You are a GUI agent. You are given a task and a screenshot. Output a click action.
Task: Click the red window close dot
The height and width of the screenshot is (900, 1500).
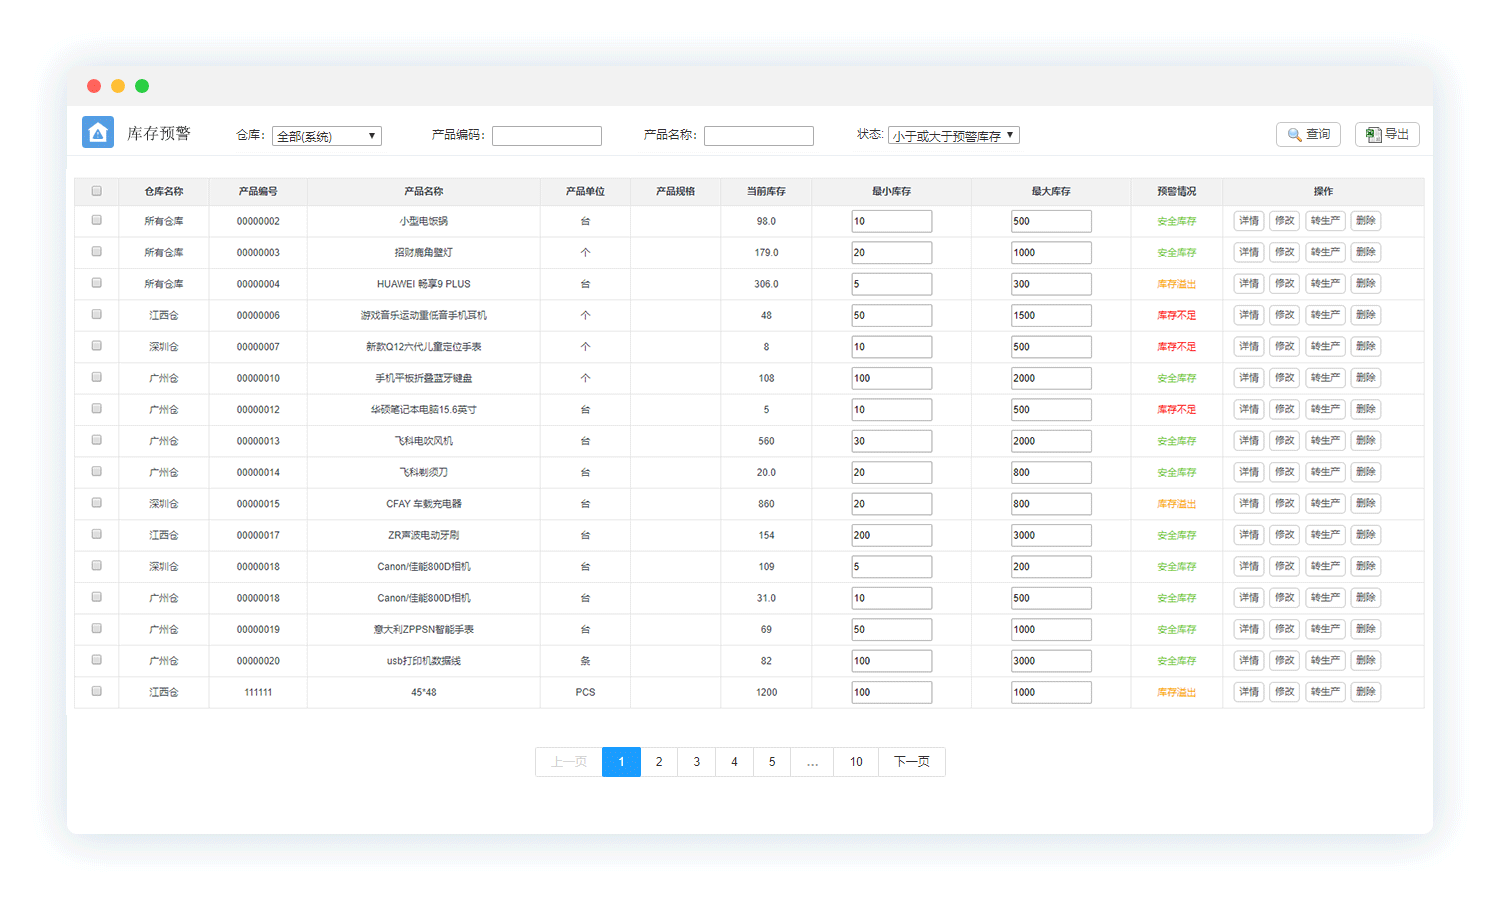click(x=94, y=86)
